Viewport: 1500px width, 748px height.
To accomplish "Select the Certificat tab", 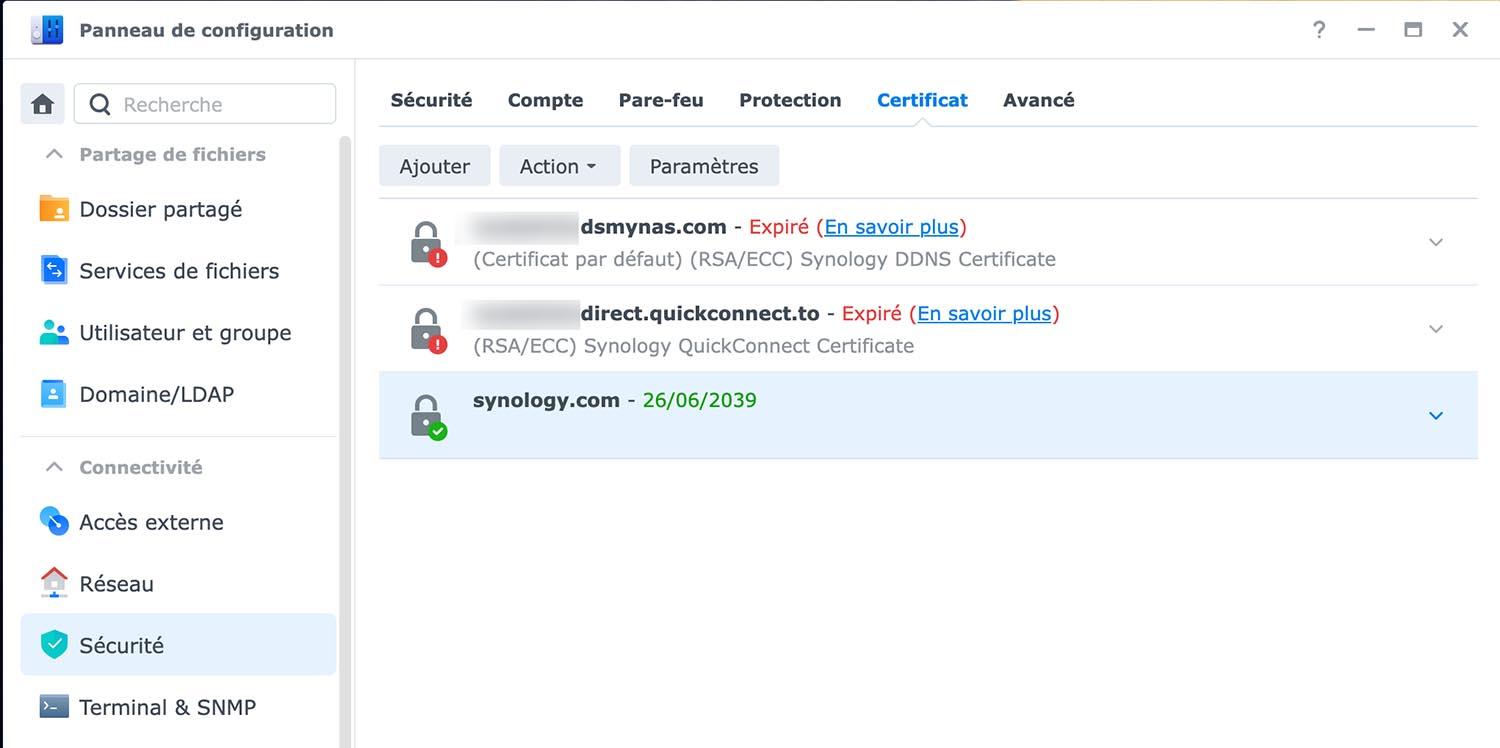I will click(x=922, y=100).
